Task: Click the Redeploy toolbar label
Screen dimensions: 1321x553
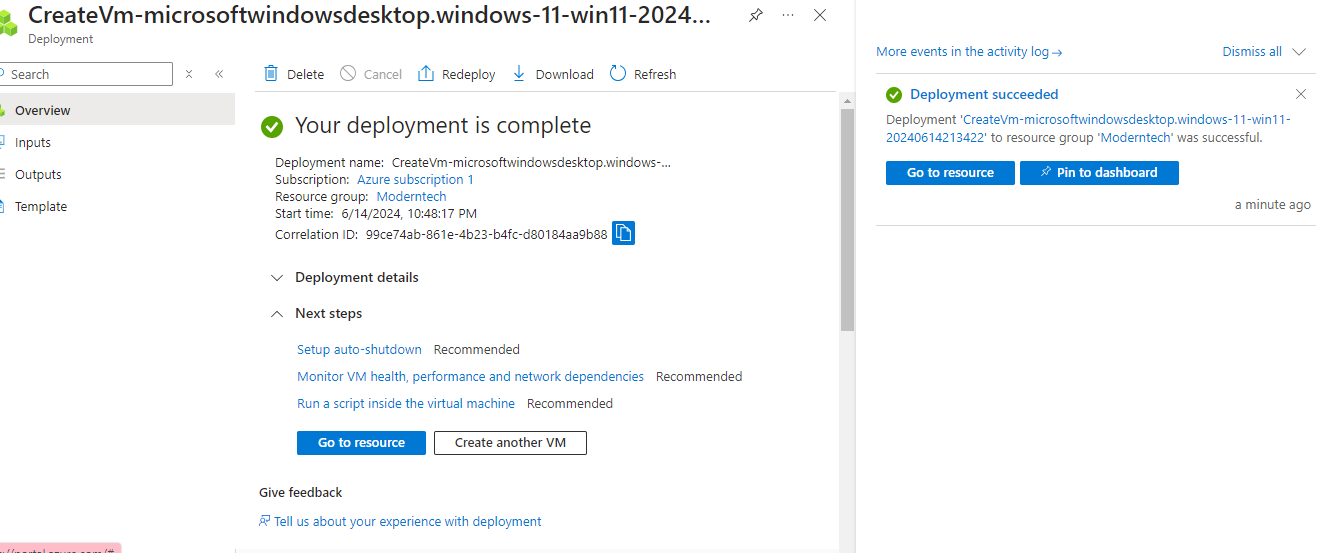Action: pyautogui.click(x=469, y=74)
